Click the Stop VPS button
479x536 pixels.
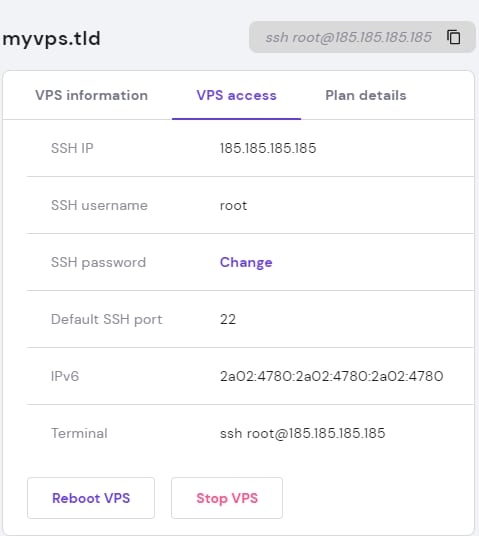pyautogui.click(x=227, y=498)
